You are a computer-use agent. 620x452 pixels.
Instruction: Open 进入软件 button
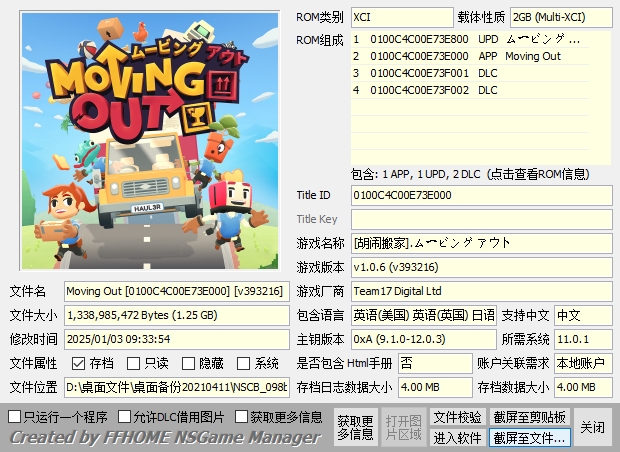coord(457,438)
